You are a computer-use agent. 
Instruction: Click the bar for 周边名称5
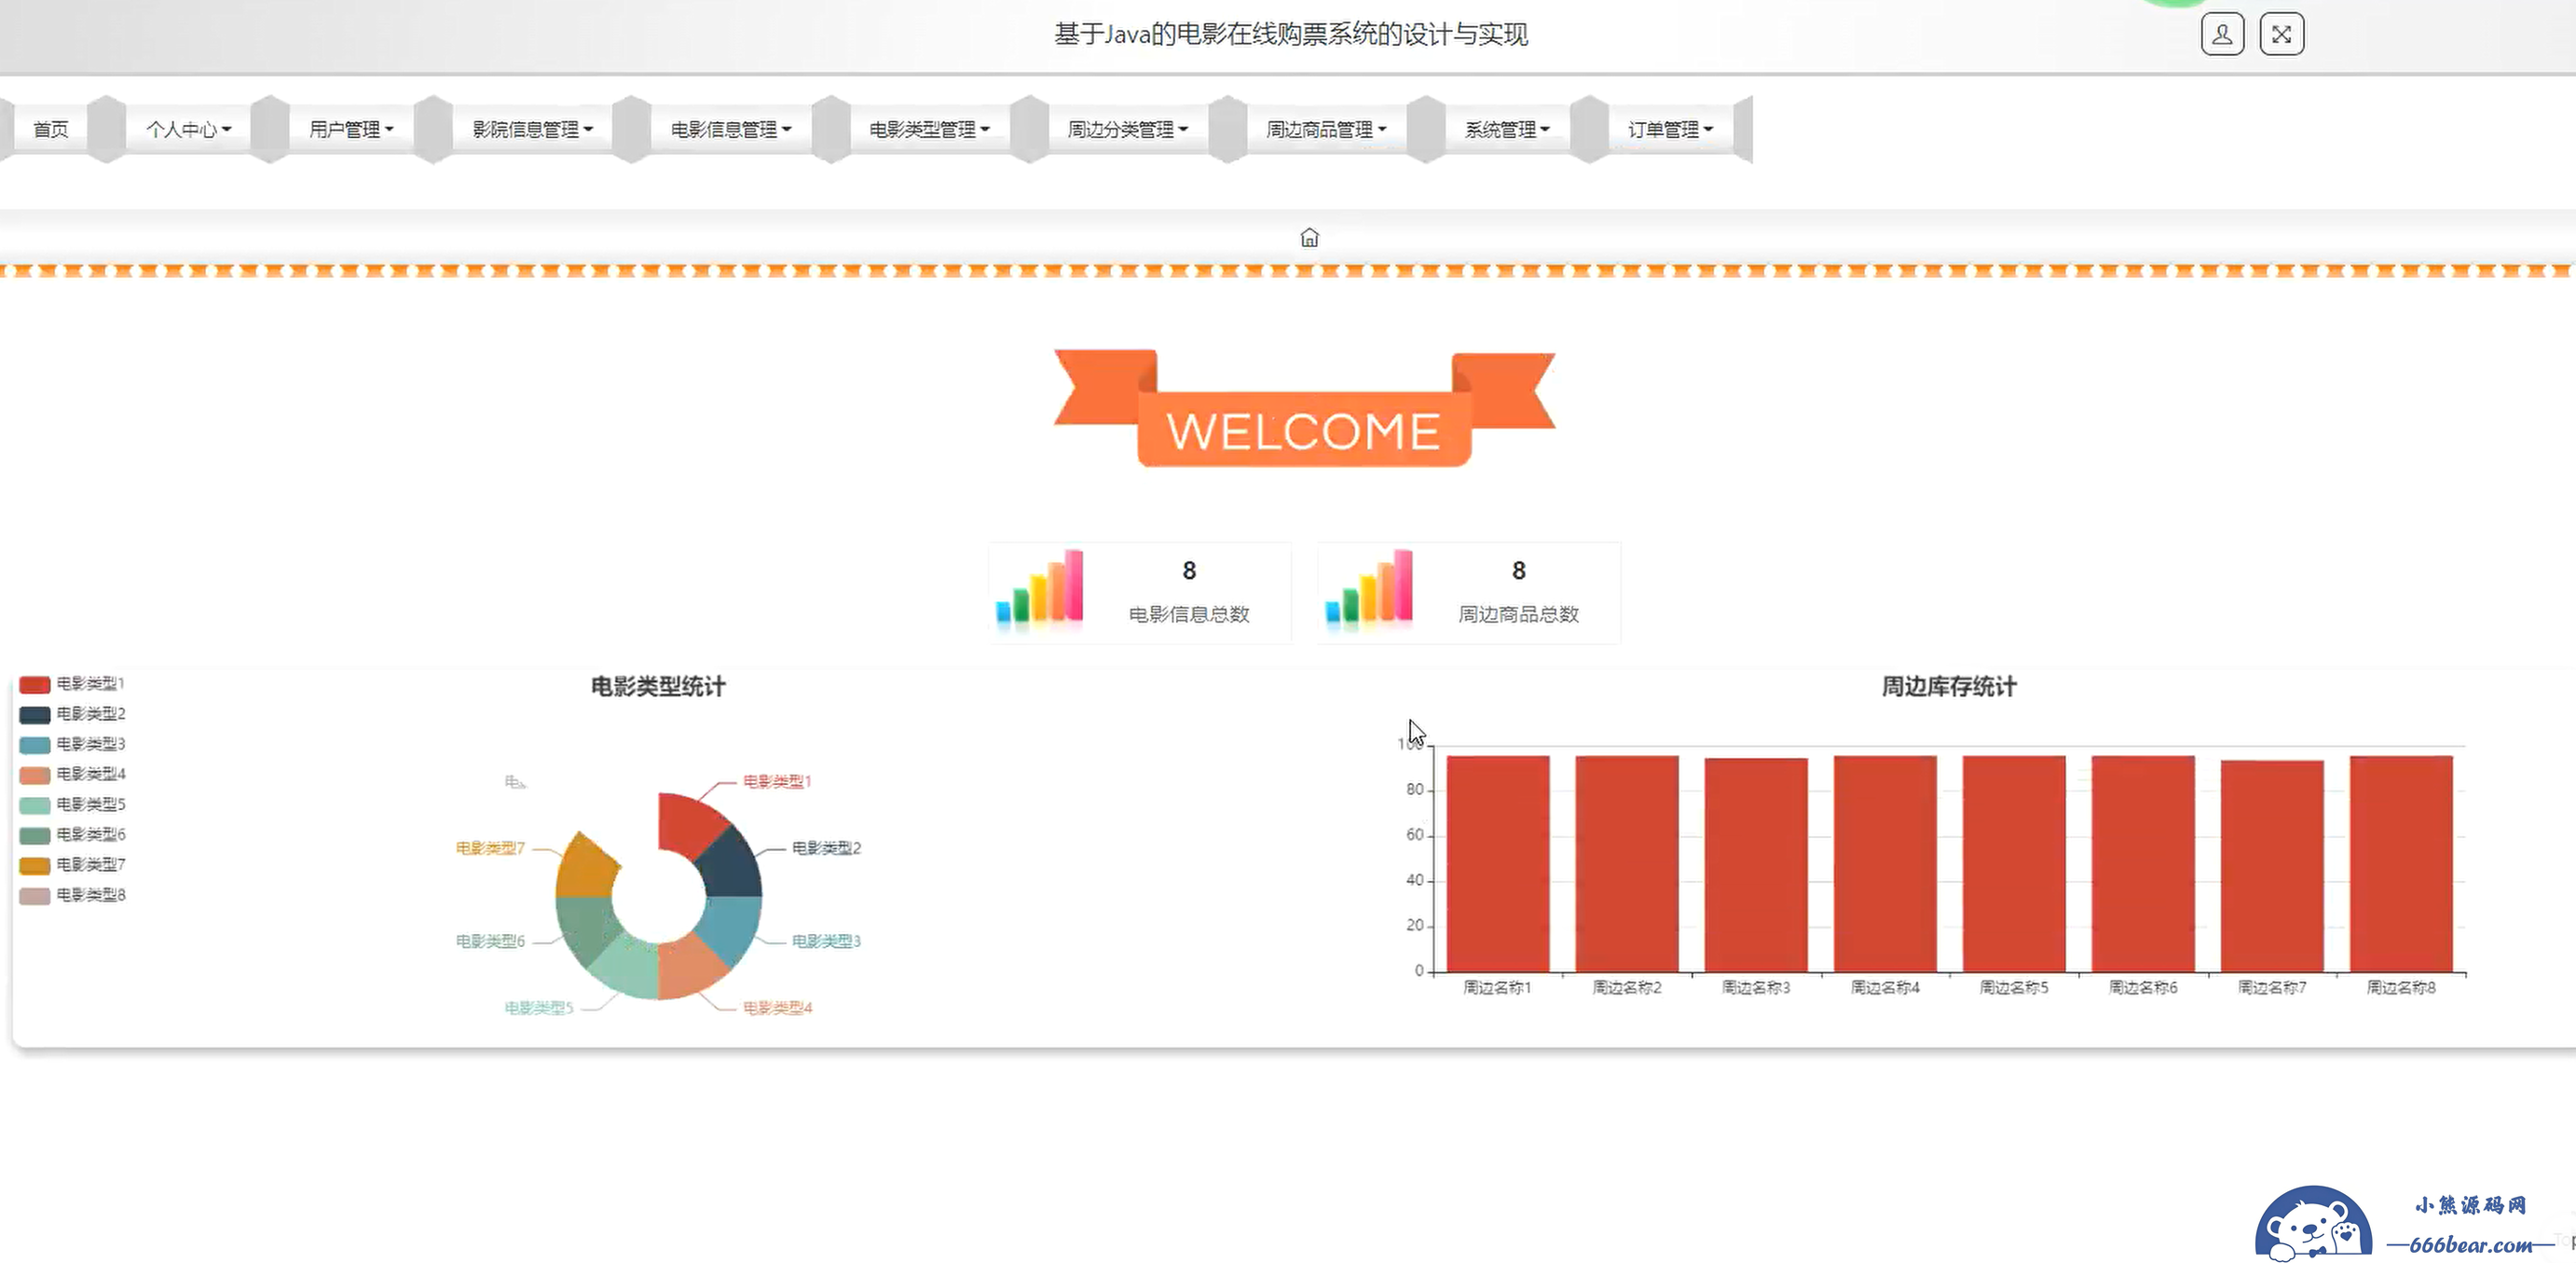pos(2014,864)
